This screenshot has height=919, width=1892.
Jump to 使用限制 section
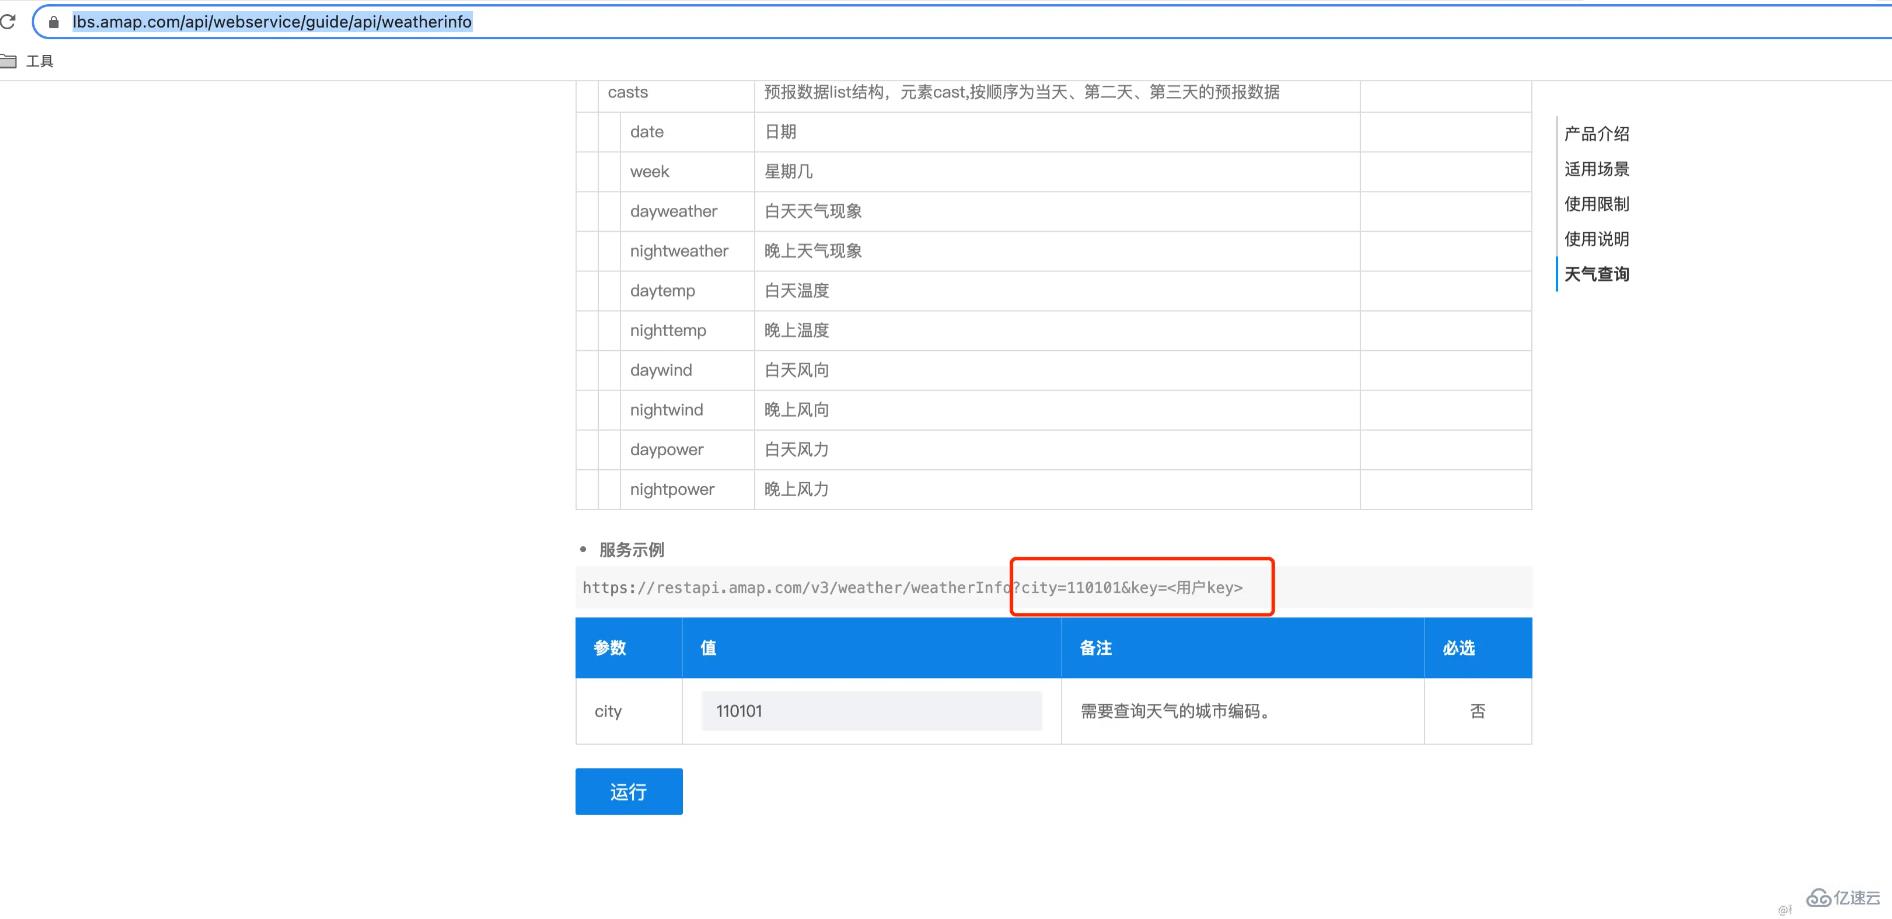1597,204
